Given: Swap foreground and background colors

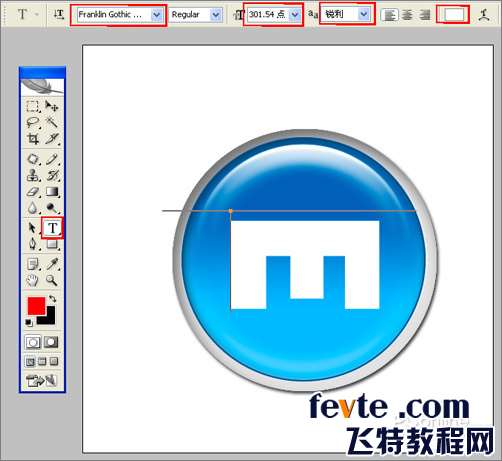Looking at the screenshot, I should click(52, 299).
